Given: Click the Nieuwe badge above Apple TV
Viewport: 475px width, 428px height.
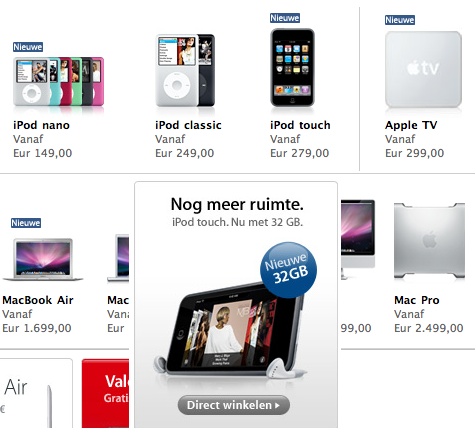Looking at the screenshot, I should (x=400, y=20).
